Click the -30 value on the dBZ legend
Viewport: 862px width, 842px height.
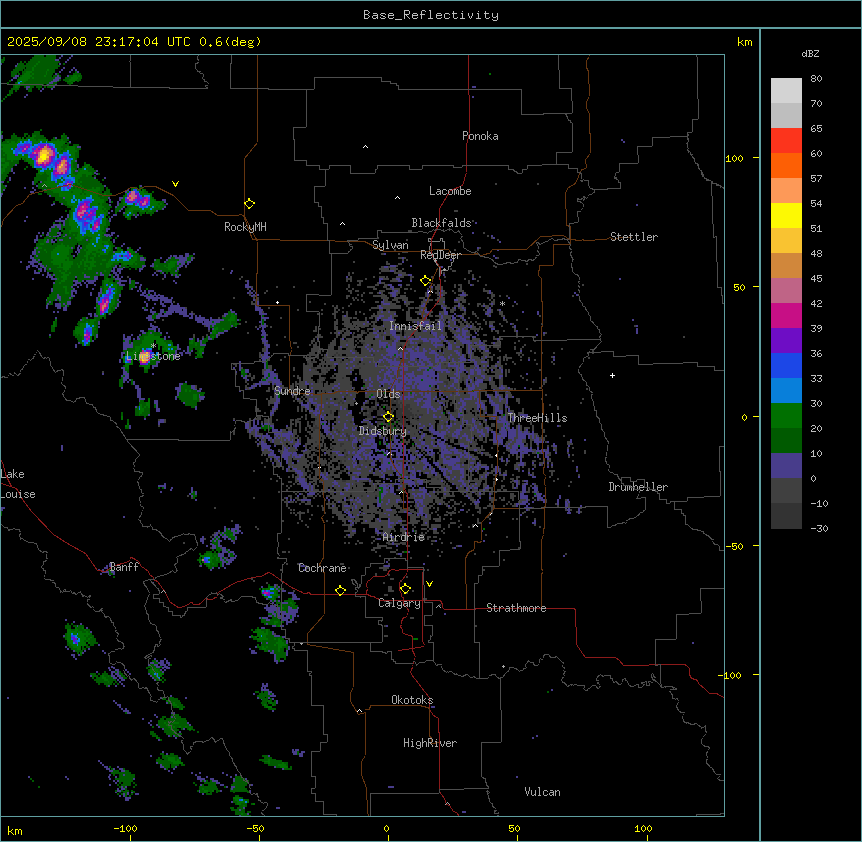pyautogui.click(x=820, y=528)
